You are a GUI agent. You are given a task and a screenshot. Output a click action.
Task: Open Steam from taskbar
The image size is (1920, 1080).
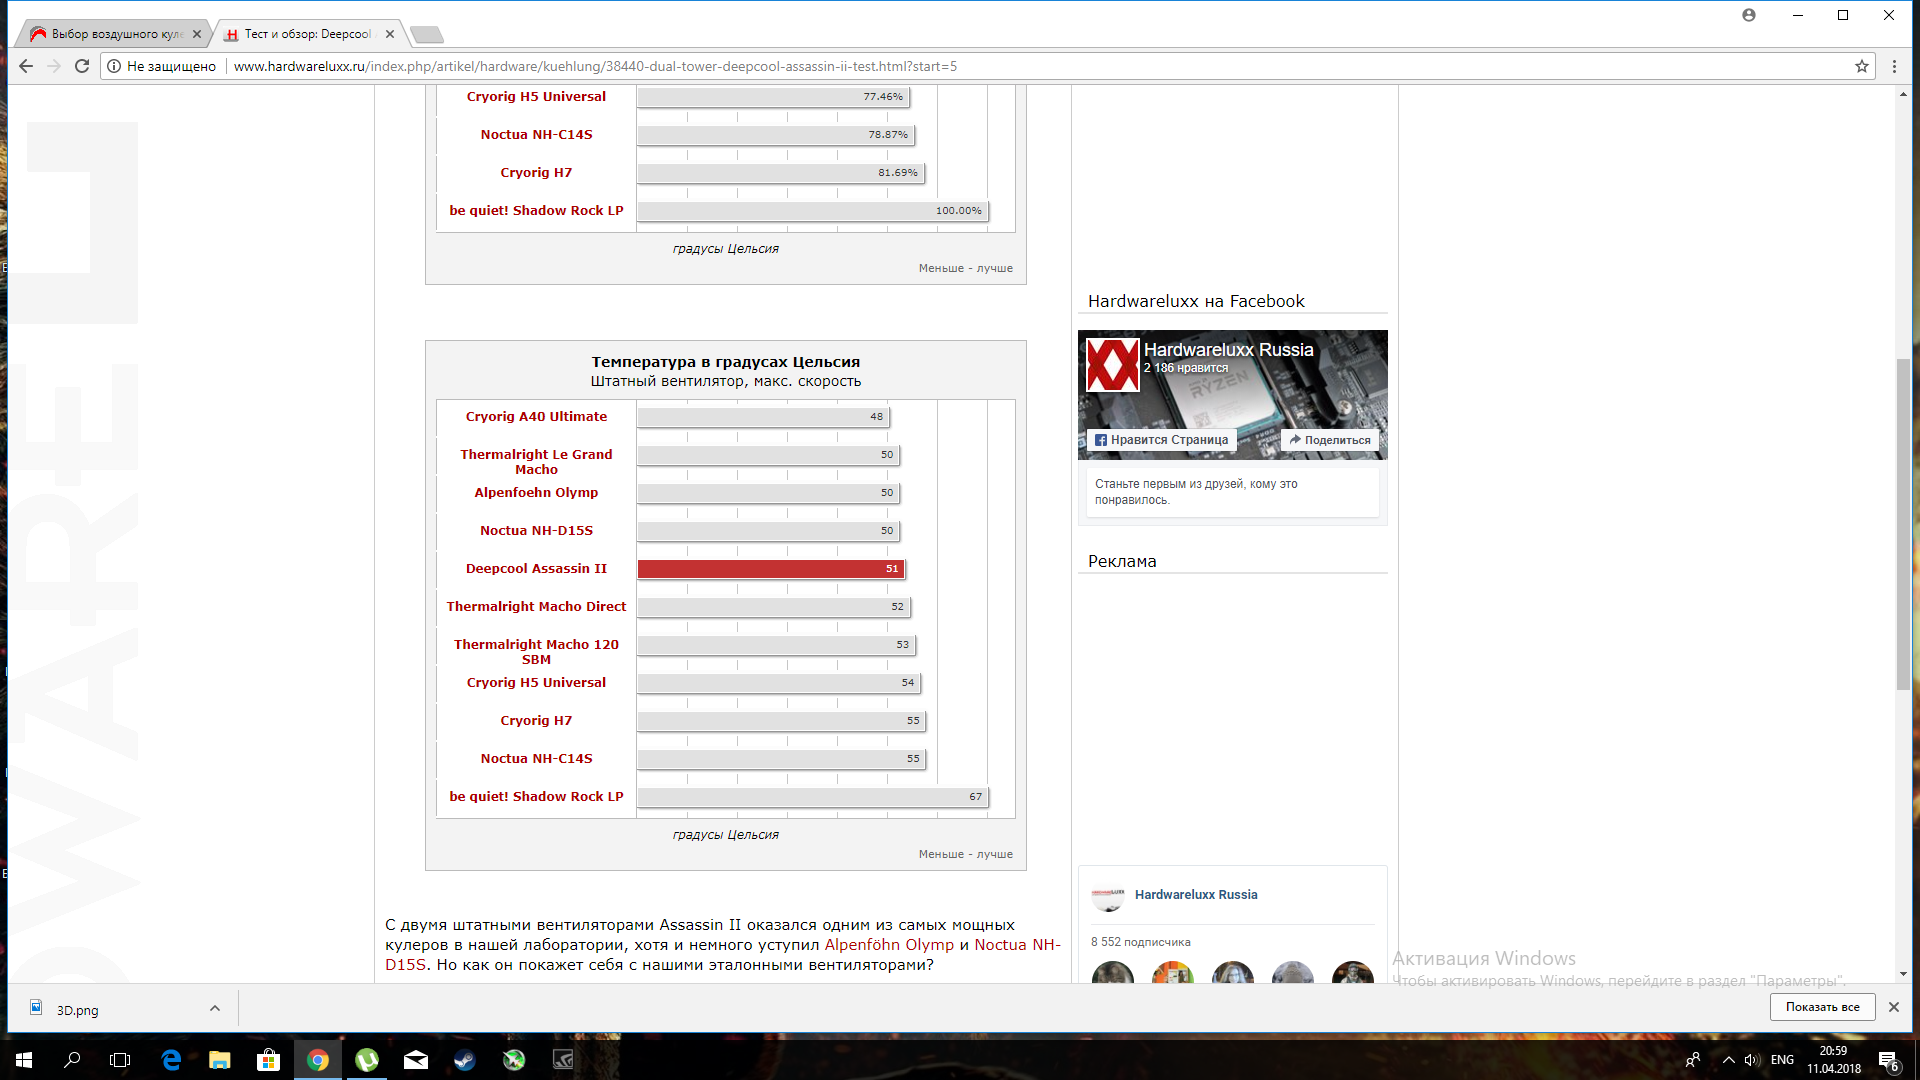pos(465,1060)
